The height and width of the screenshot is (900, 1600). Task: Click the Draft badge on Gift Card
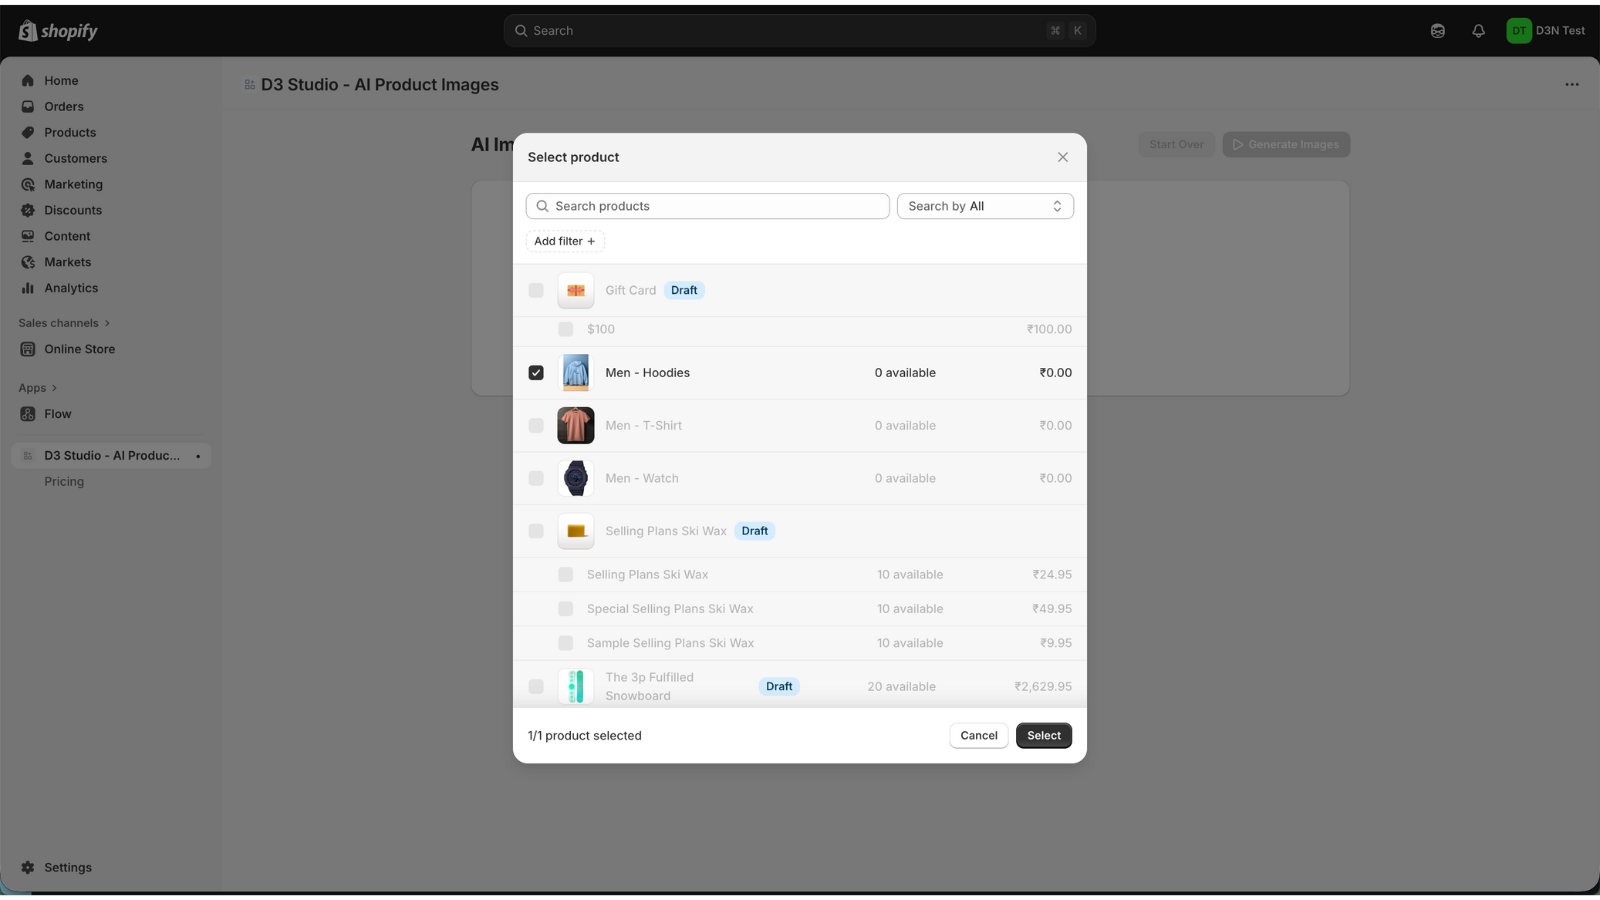(x=684, y=291)
